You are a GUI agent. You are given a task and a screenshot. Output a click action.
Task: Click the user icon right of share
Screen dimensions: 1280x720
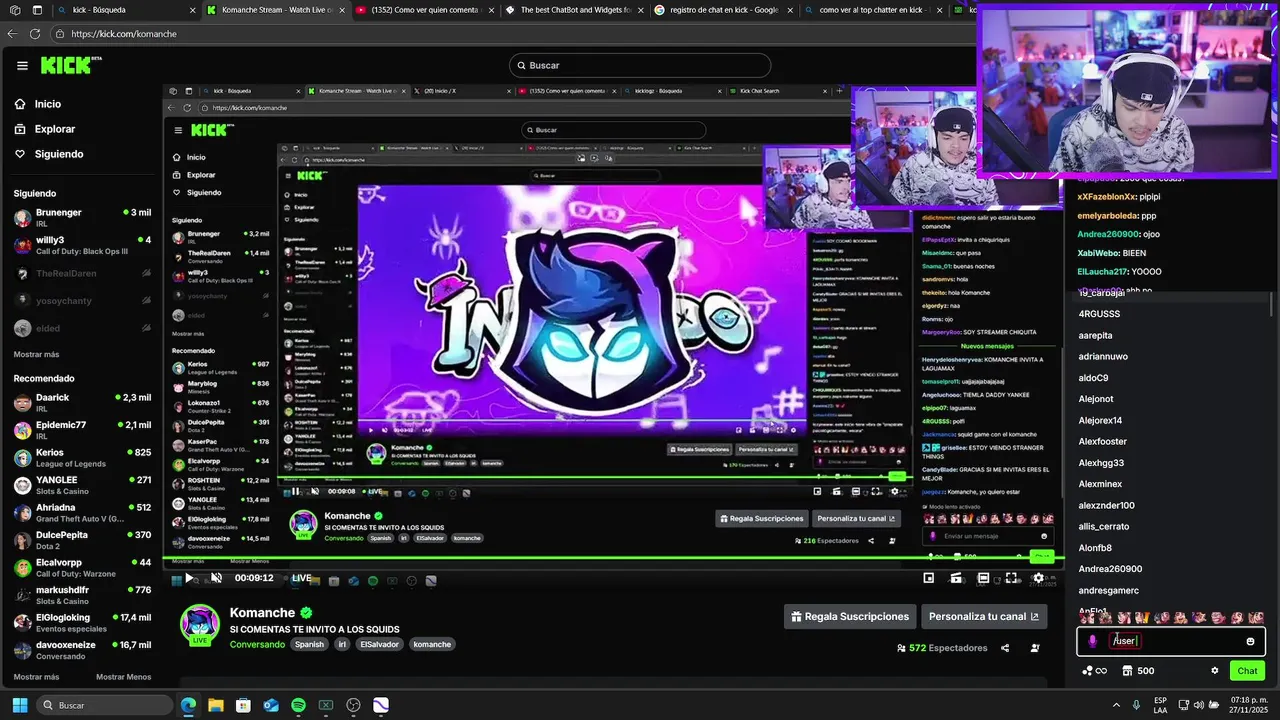[1035, 648]
